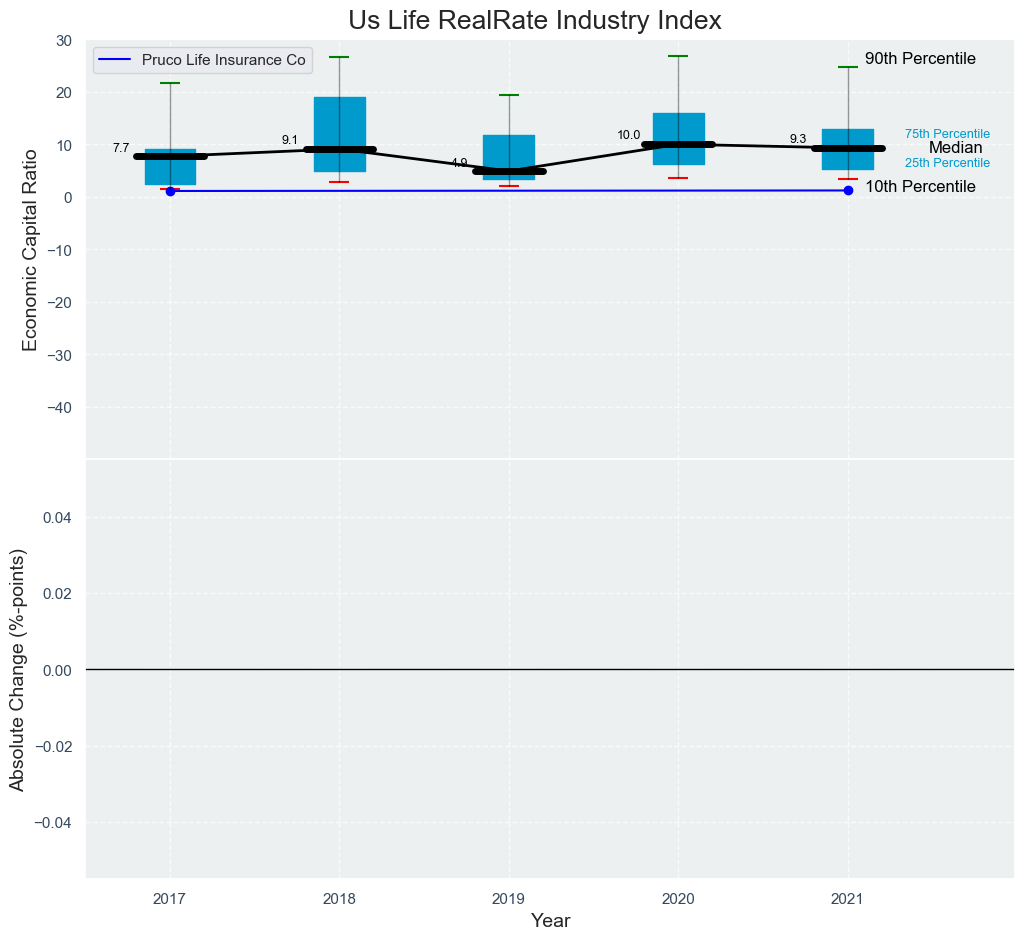This screenshot has height=940, width=1025.
Task: Select the green 90th percentile cap for 2018
Action: coord(339,57)
